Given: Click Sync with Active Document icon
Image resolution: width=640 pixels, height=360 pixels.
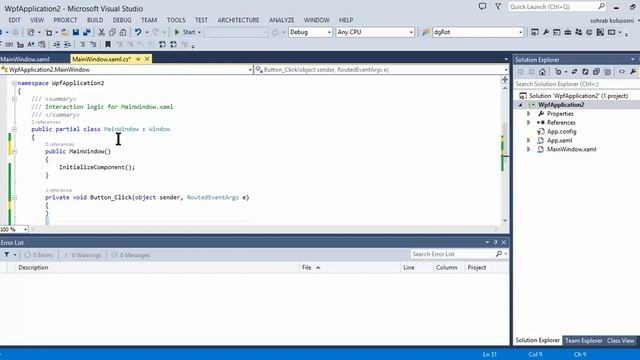Looking at the screenshot, I should pos(574,72).
